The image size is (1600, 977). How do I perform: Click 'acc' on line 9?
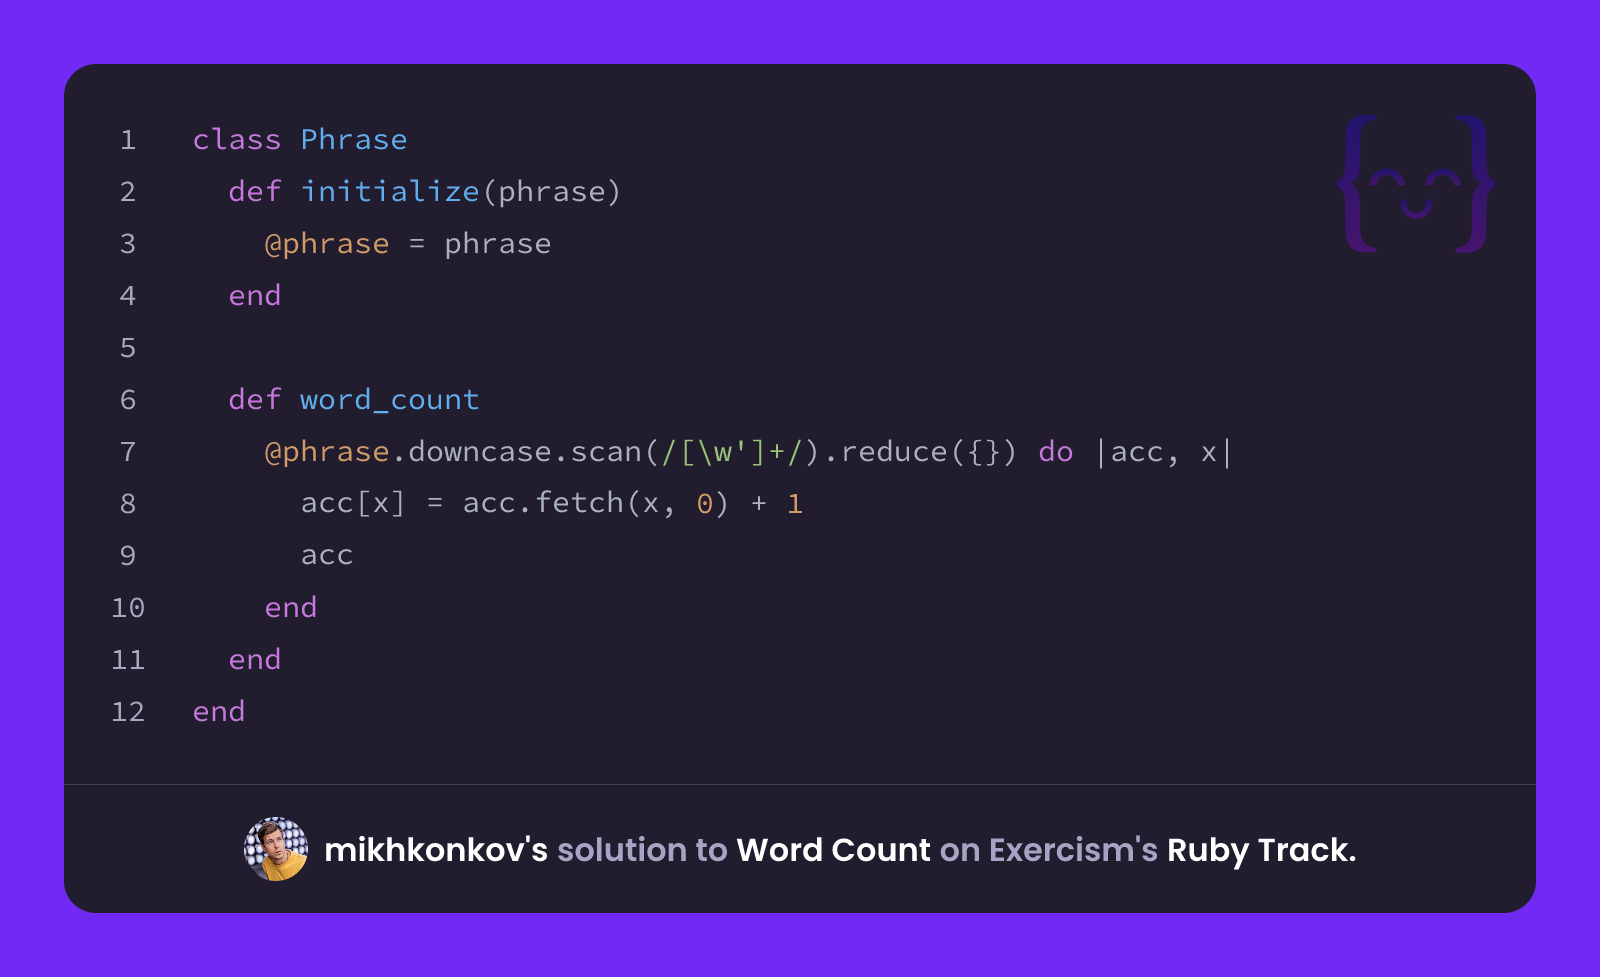pyautogui.click(x=327, y=555)
